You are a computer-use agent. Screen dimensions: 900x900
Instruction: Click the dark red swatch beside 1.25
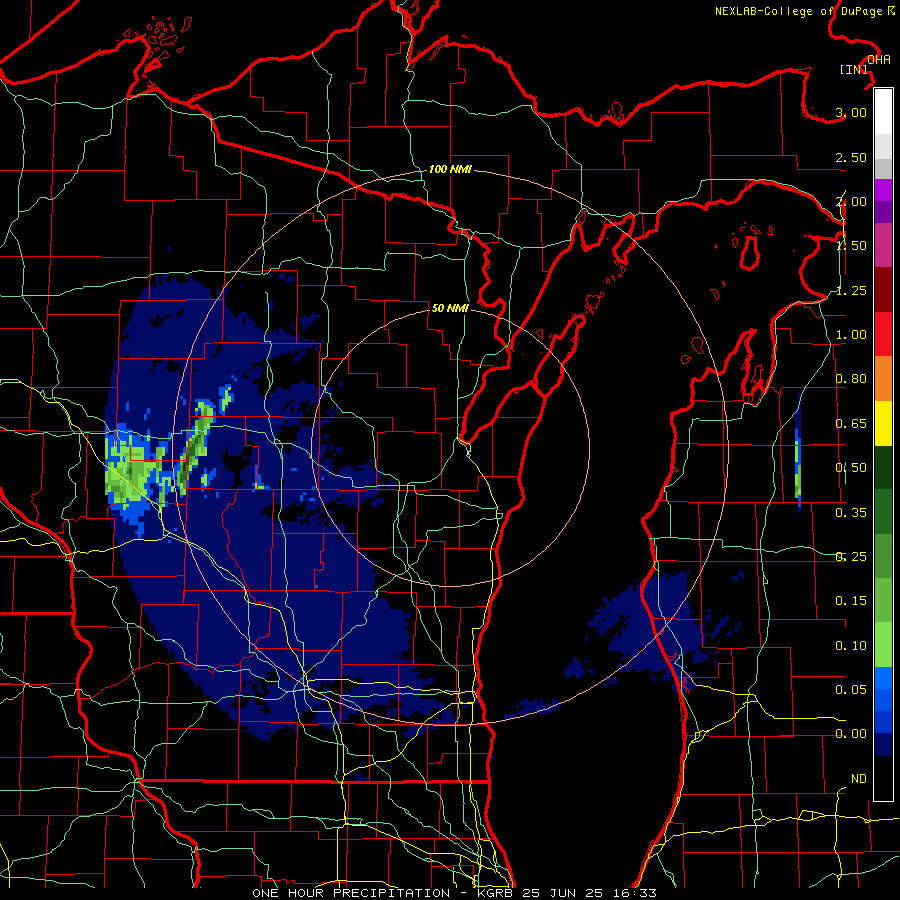click(883, 290)
